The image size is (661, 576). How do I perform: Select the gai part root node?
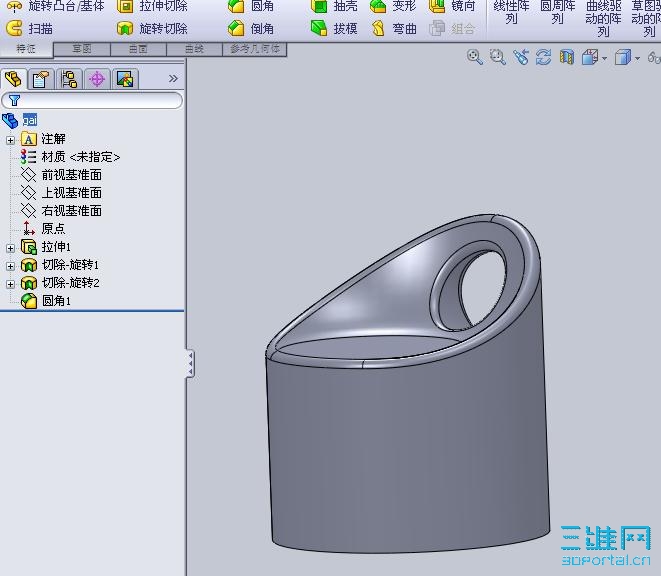coord(30,120)
